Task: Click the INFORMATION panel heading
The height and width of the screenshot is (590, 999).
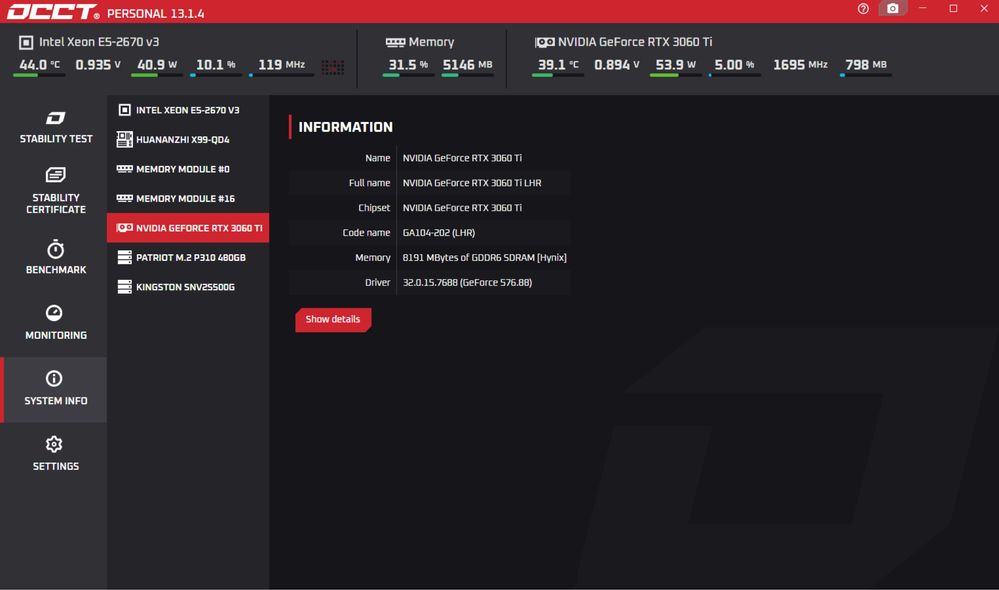Action: point(345,127)
